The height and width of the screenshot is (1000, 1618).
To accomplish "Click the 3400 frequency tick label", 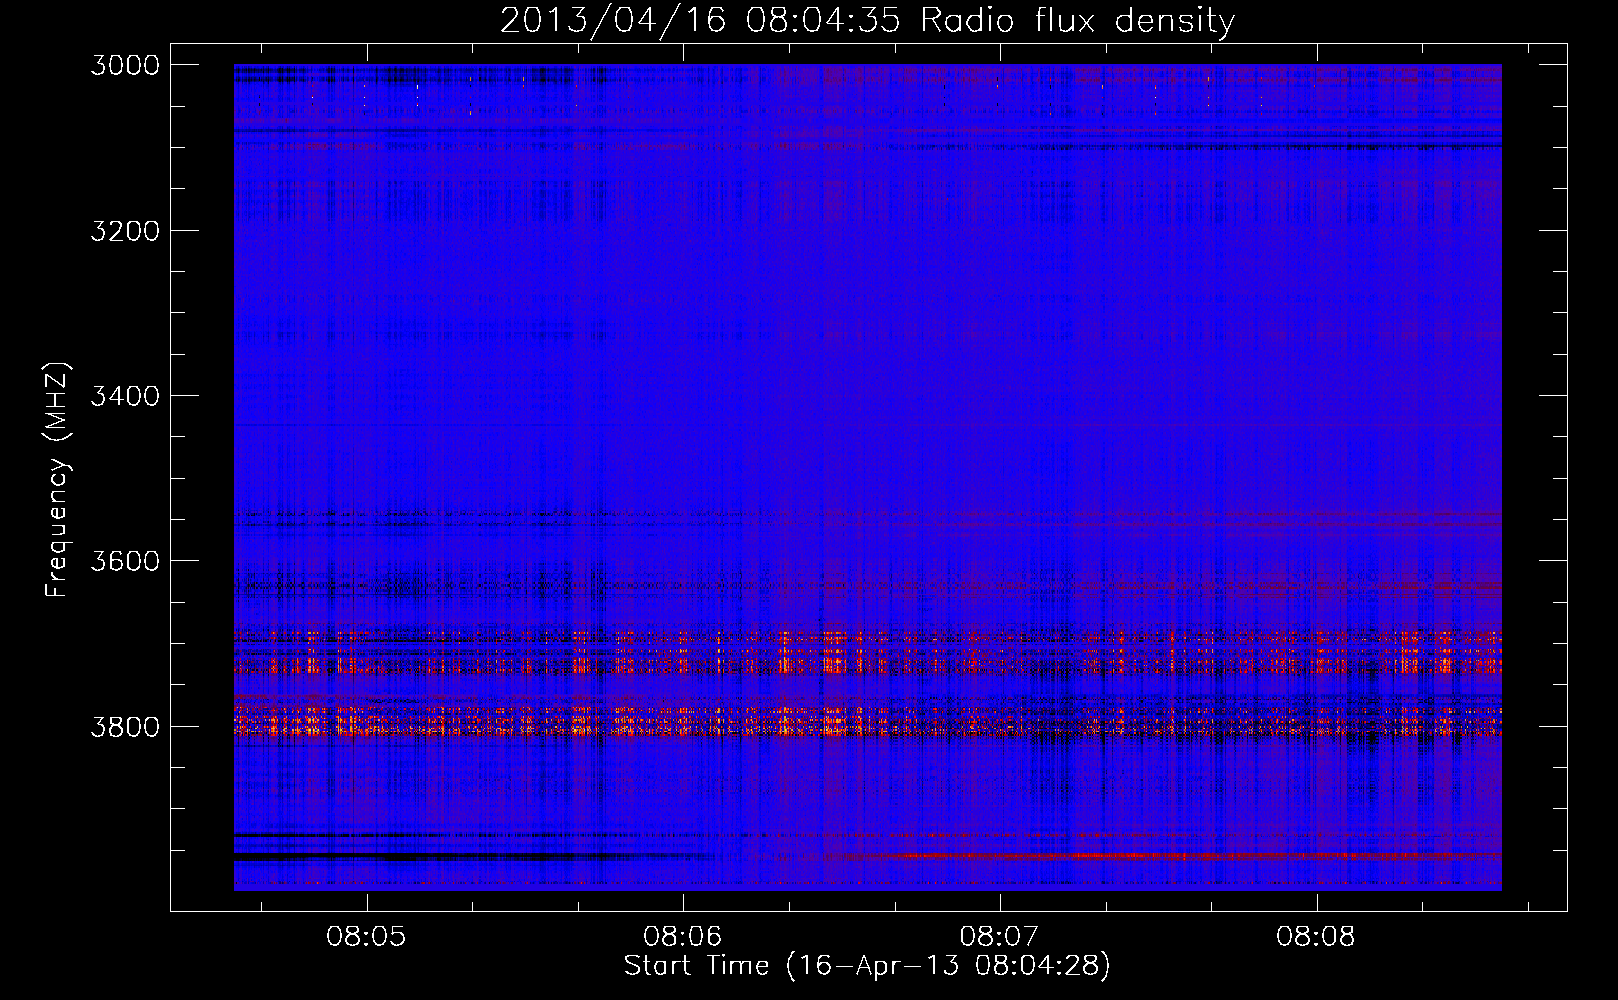I will pos(125,396).
